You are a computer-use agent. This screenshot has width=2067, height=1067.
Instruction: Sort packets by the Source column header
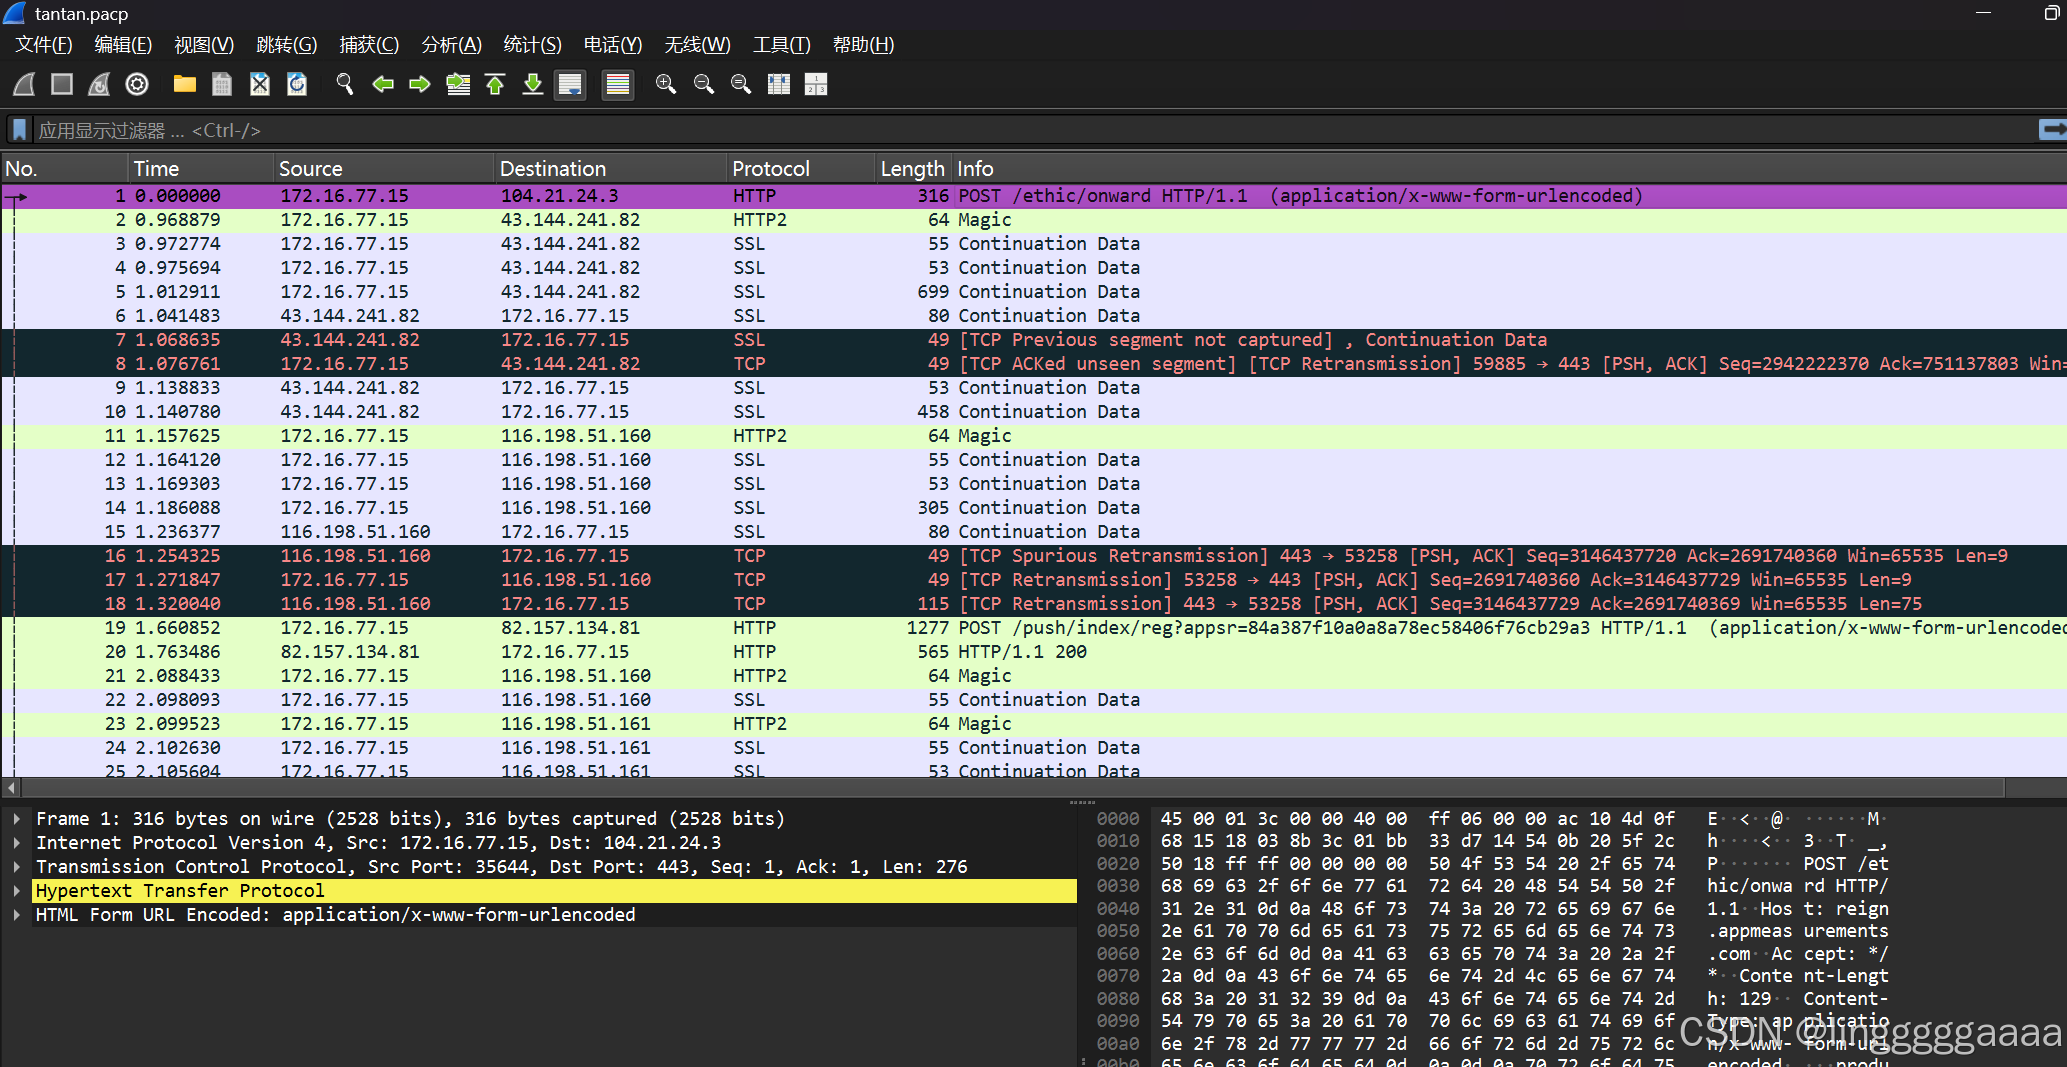384,168
